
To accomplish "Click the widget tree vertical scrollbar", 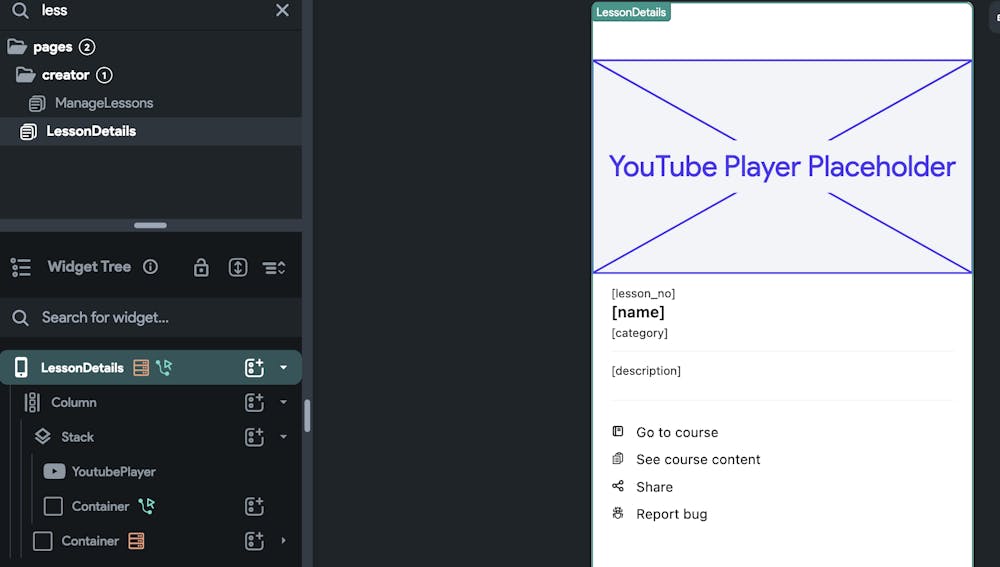I will [x=307, y=416].
